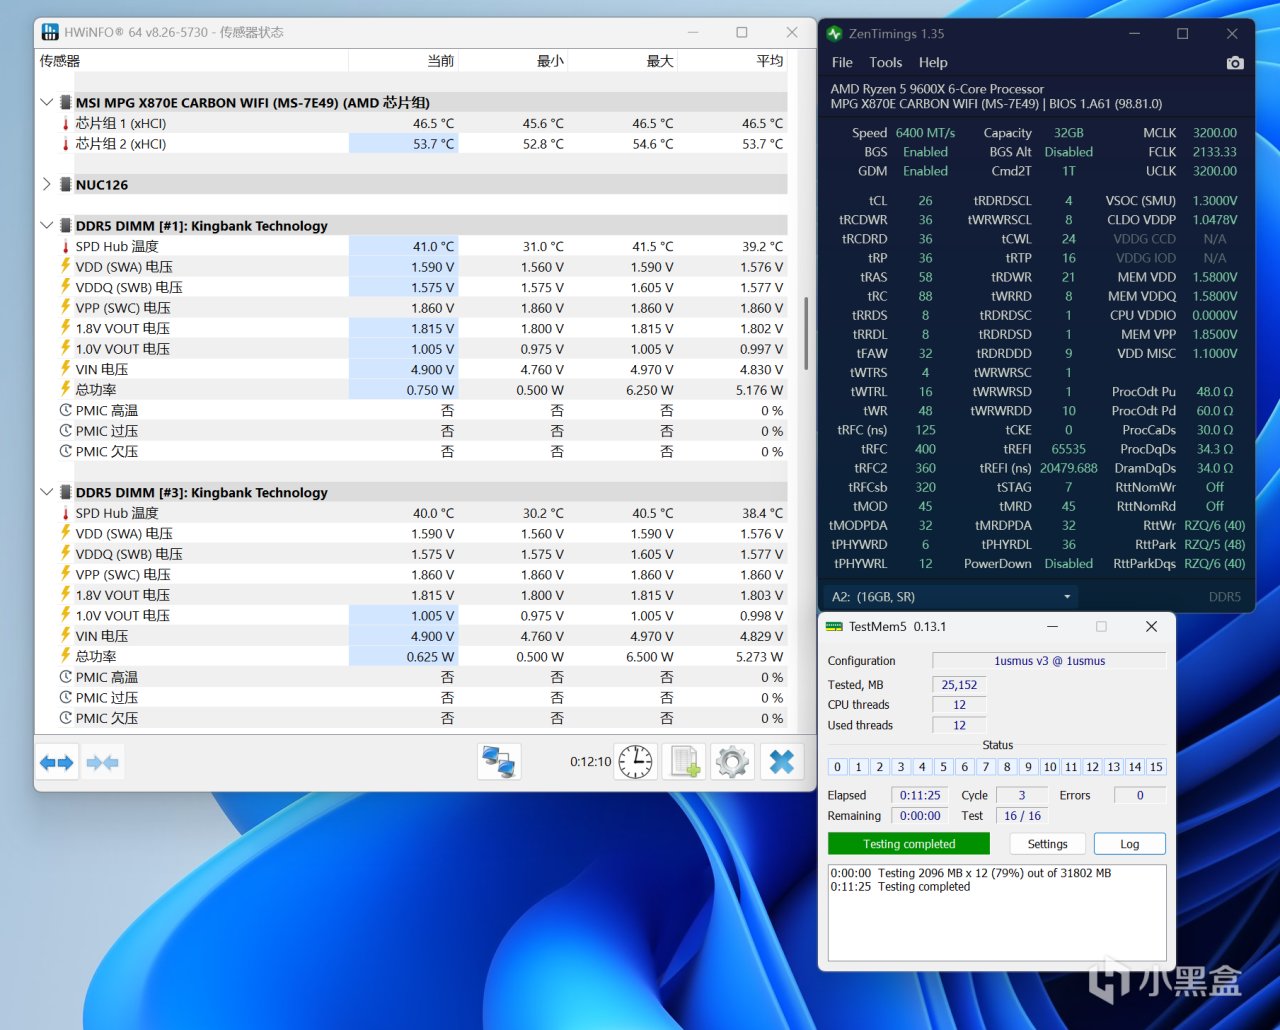Viewport: 1280px width, 1030px height.
Task: Toggle TestMem5 status thread box 0
Action: (838, 767)
